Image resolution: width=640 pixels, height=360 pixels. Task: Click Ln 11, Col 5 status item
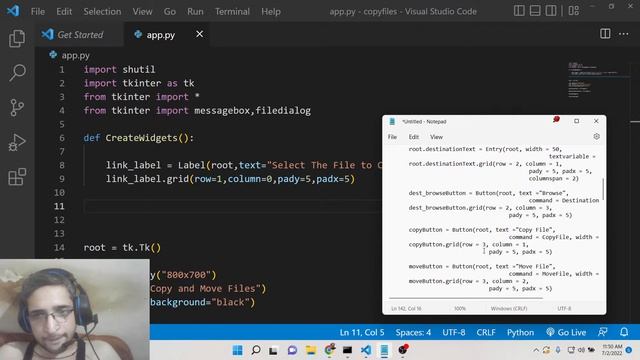pos(362,332)
